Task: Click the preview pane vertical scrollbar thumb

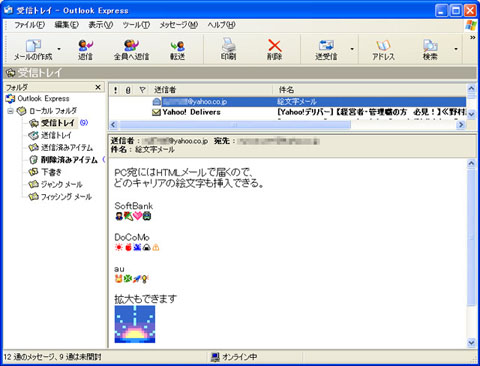Action: (x=471, y=237)
